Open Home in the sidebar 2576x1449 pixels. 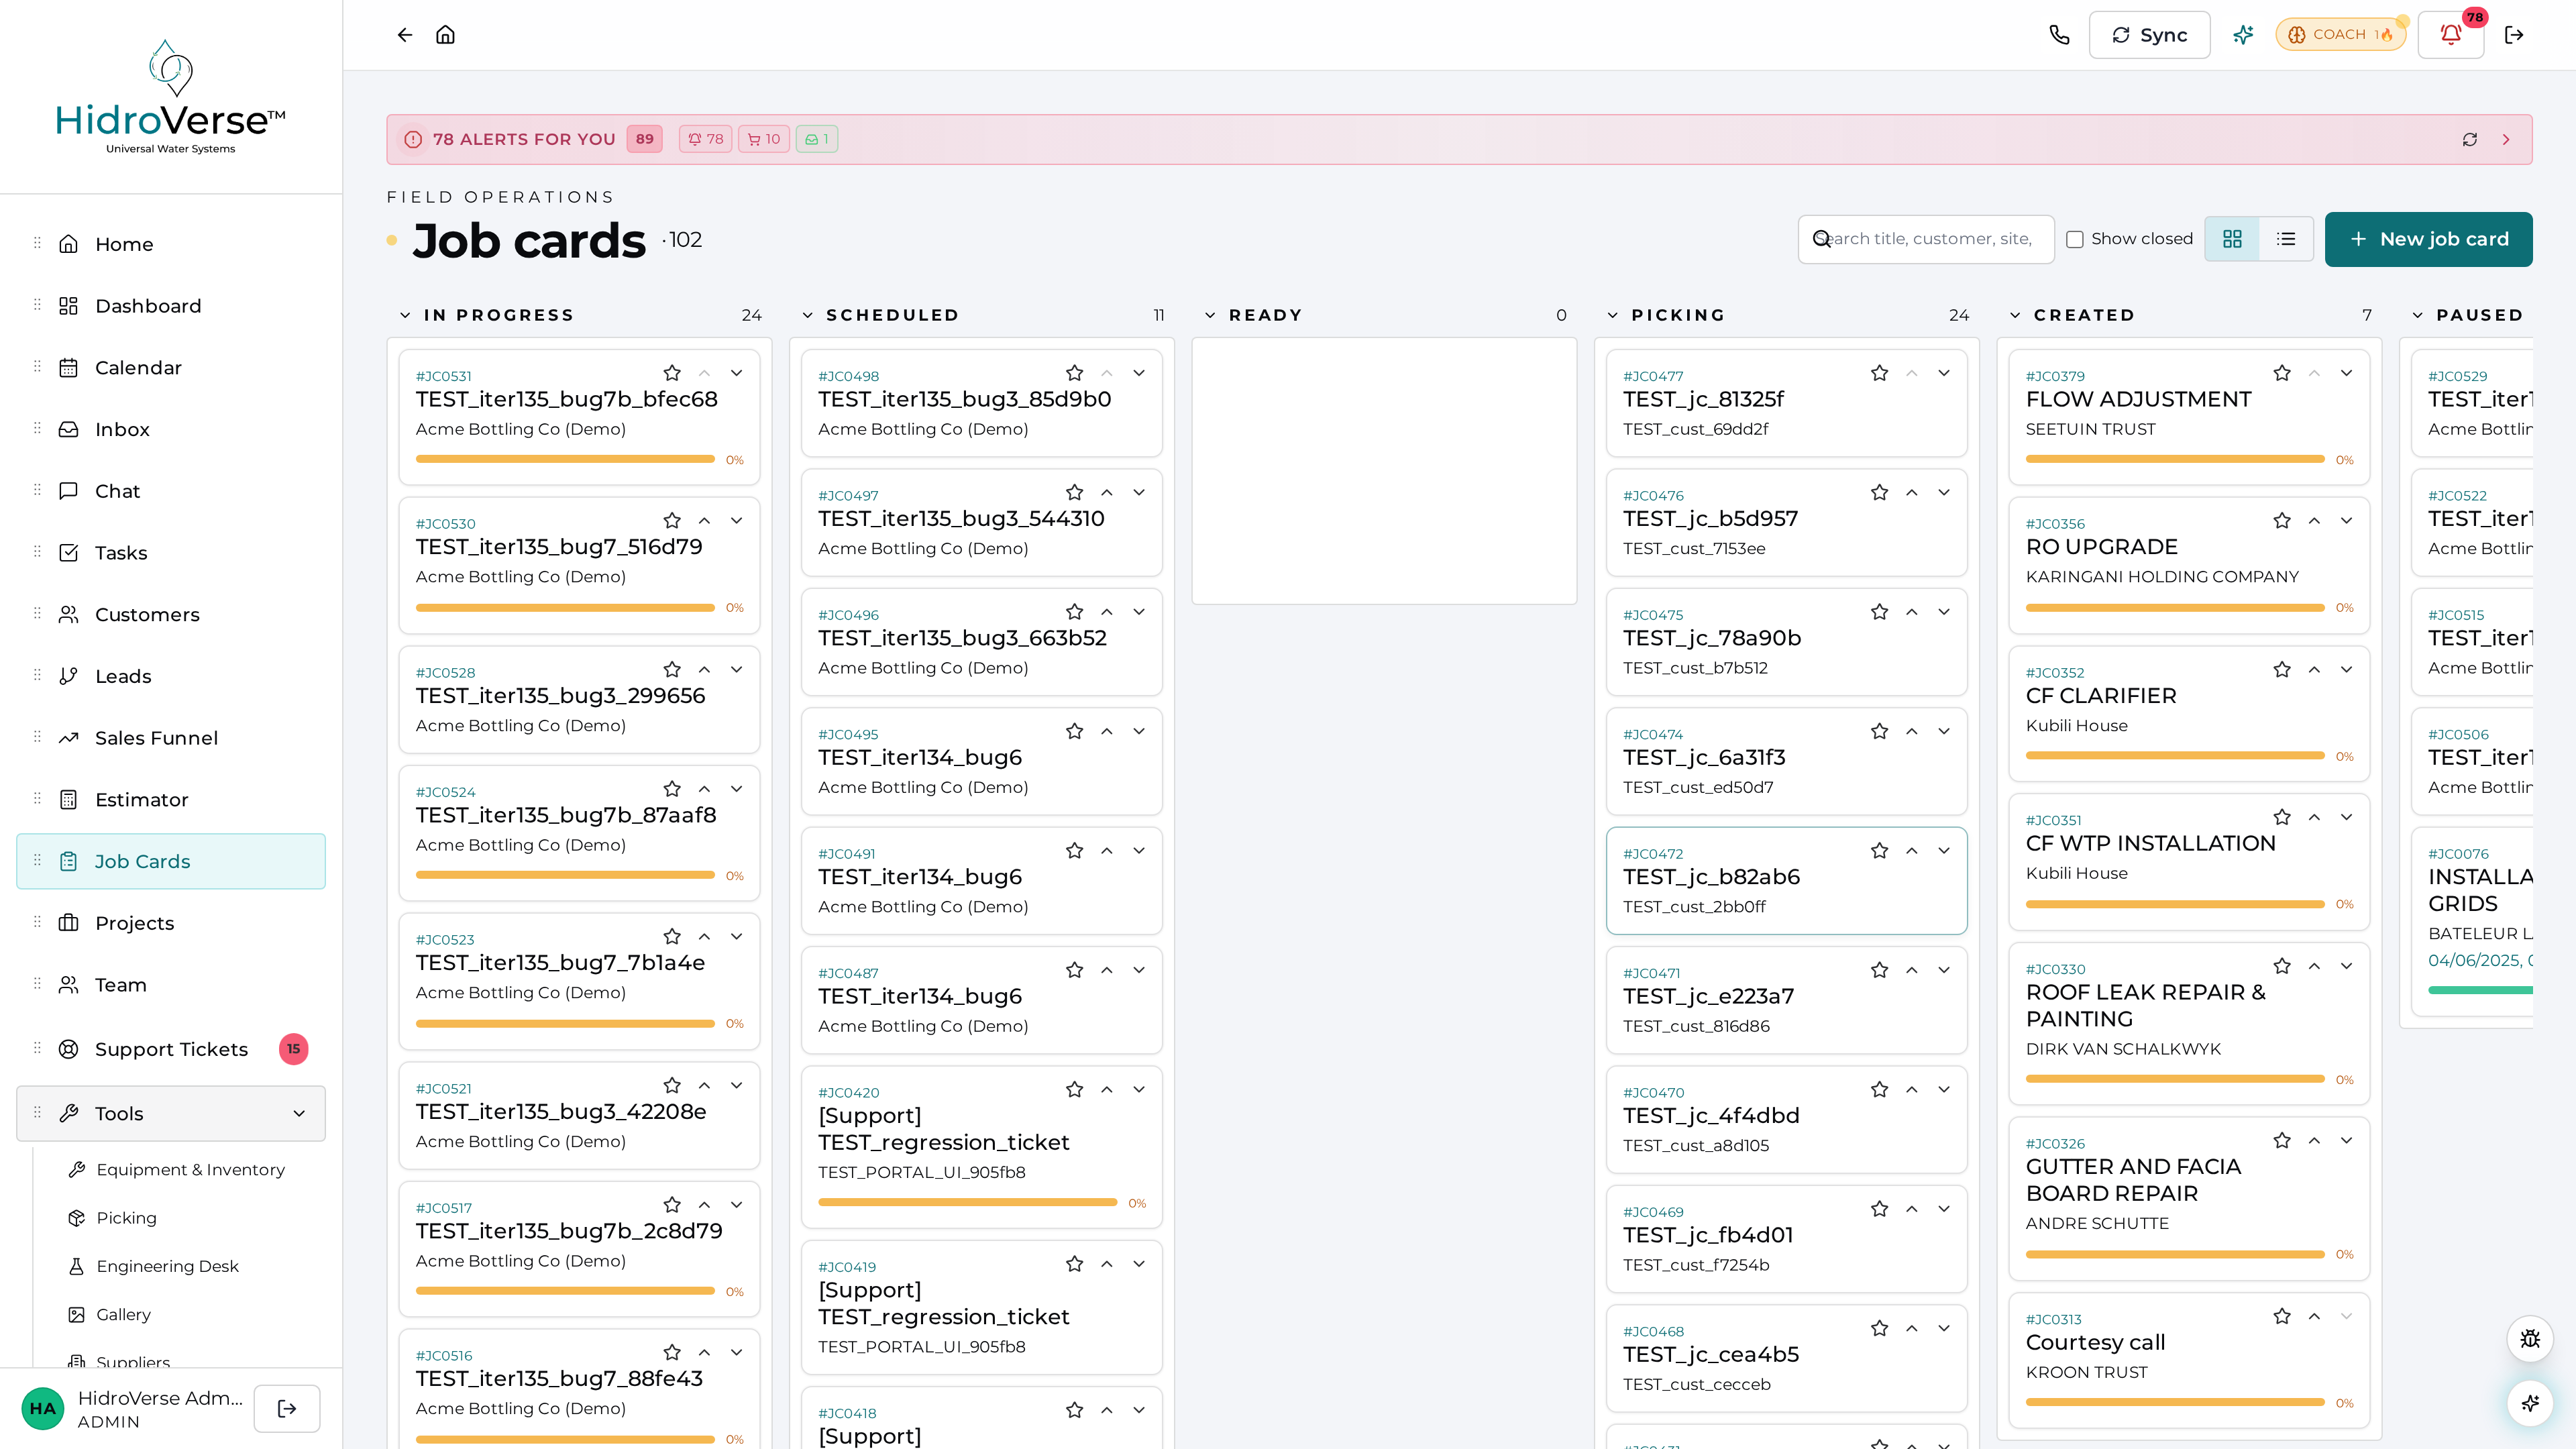171,244
